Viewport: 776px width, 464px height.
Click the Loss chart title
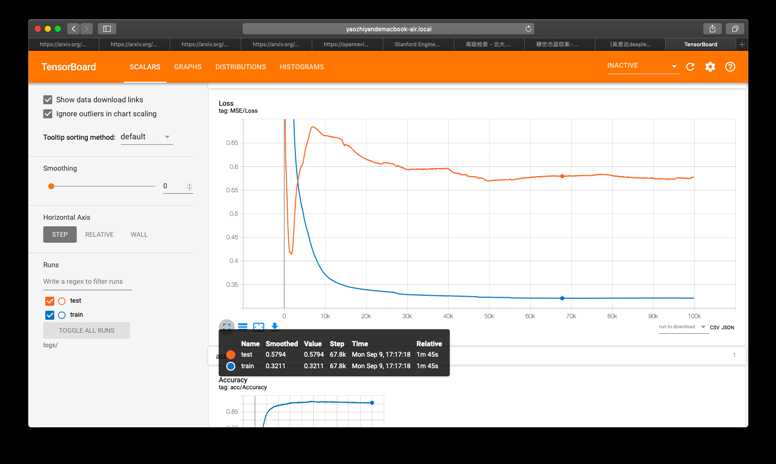pyautogui.click(x=226, y=103)
